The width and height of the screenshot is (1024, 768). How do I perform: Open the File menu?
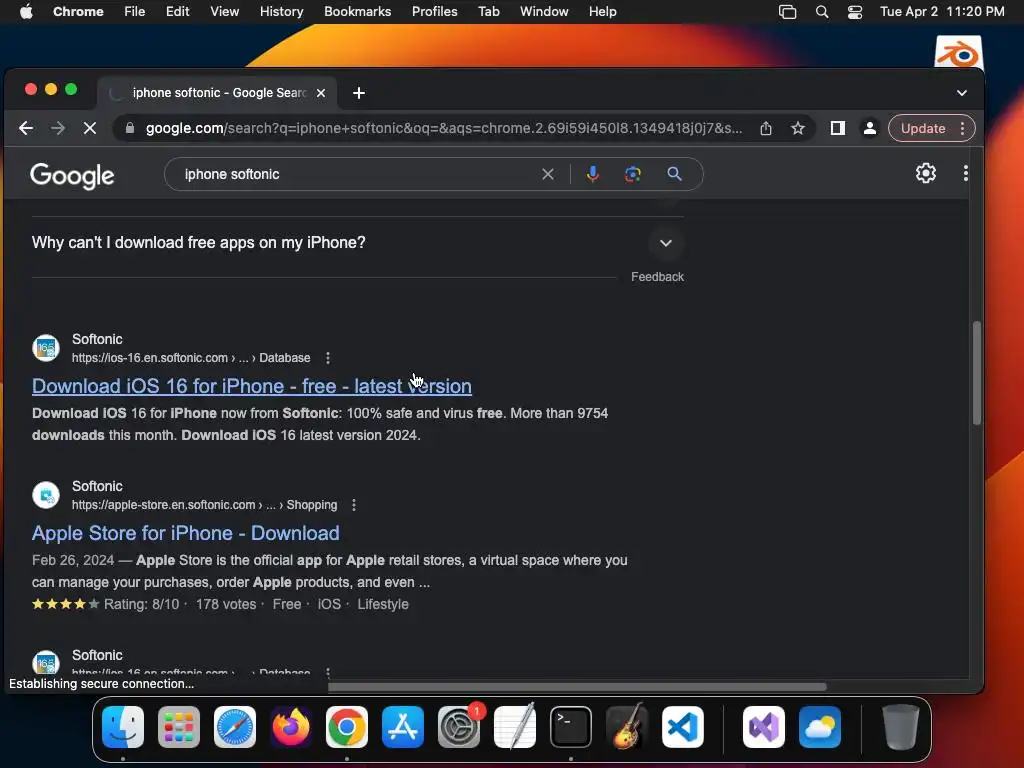click(135, 12)
